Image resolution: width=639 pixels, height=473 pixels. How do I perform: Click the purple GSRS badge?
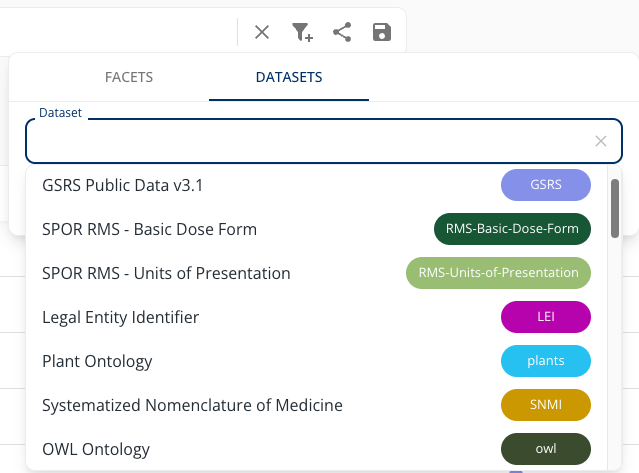pyautogui.click(x=545, y=185)
